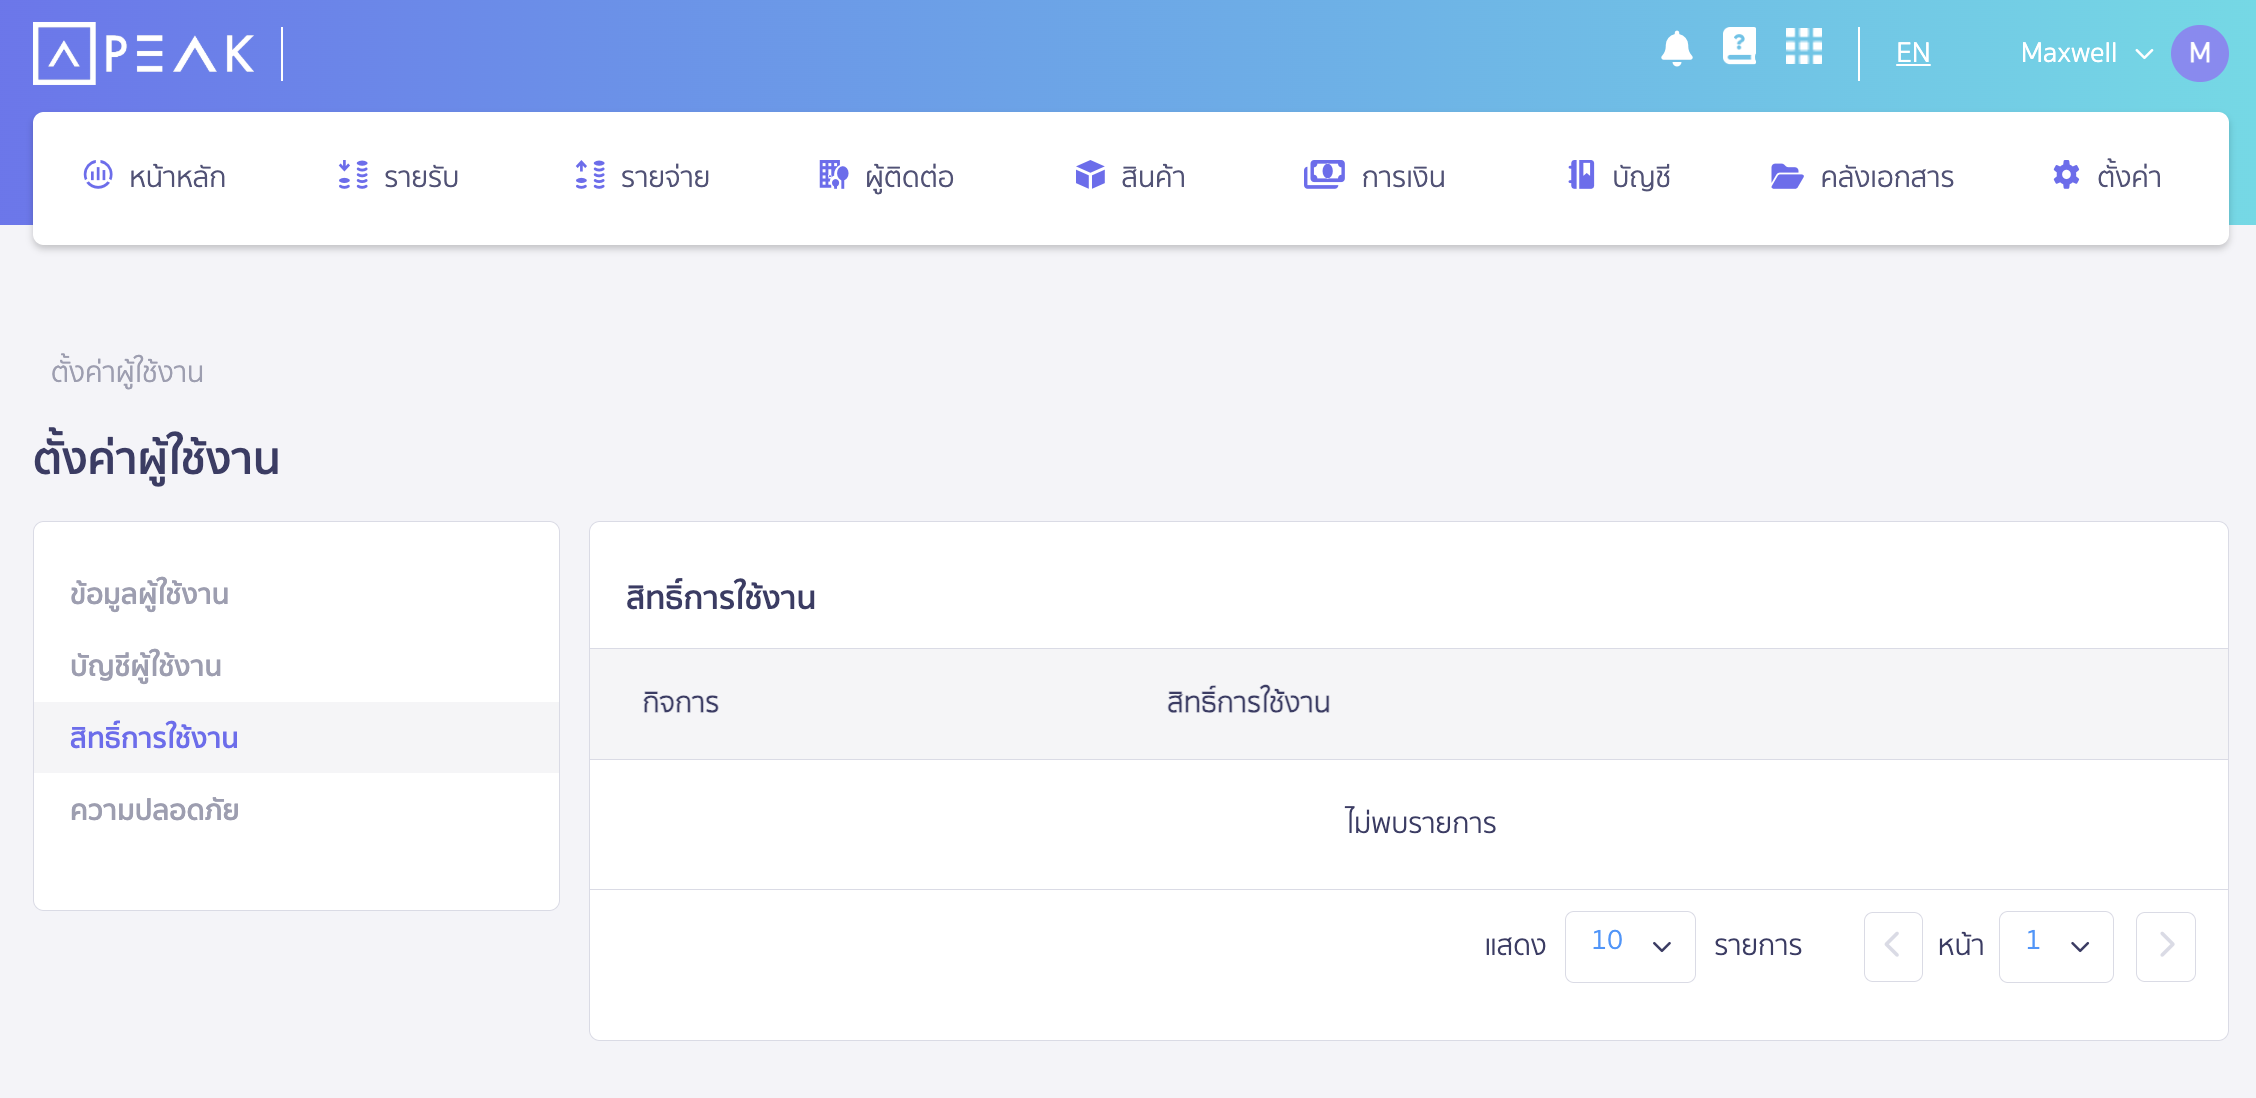Click the help question-mark icon
2256x1098 pixels.
point(1740,47)
